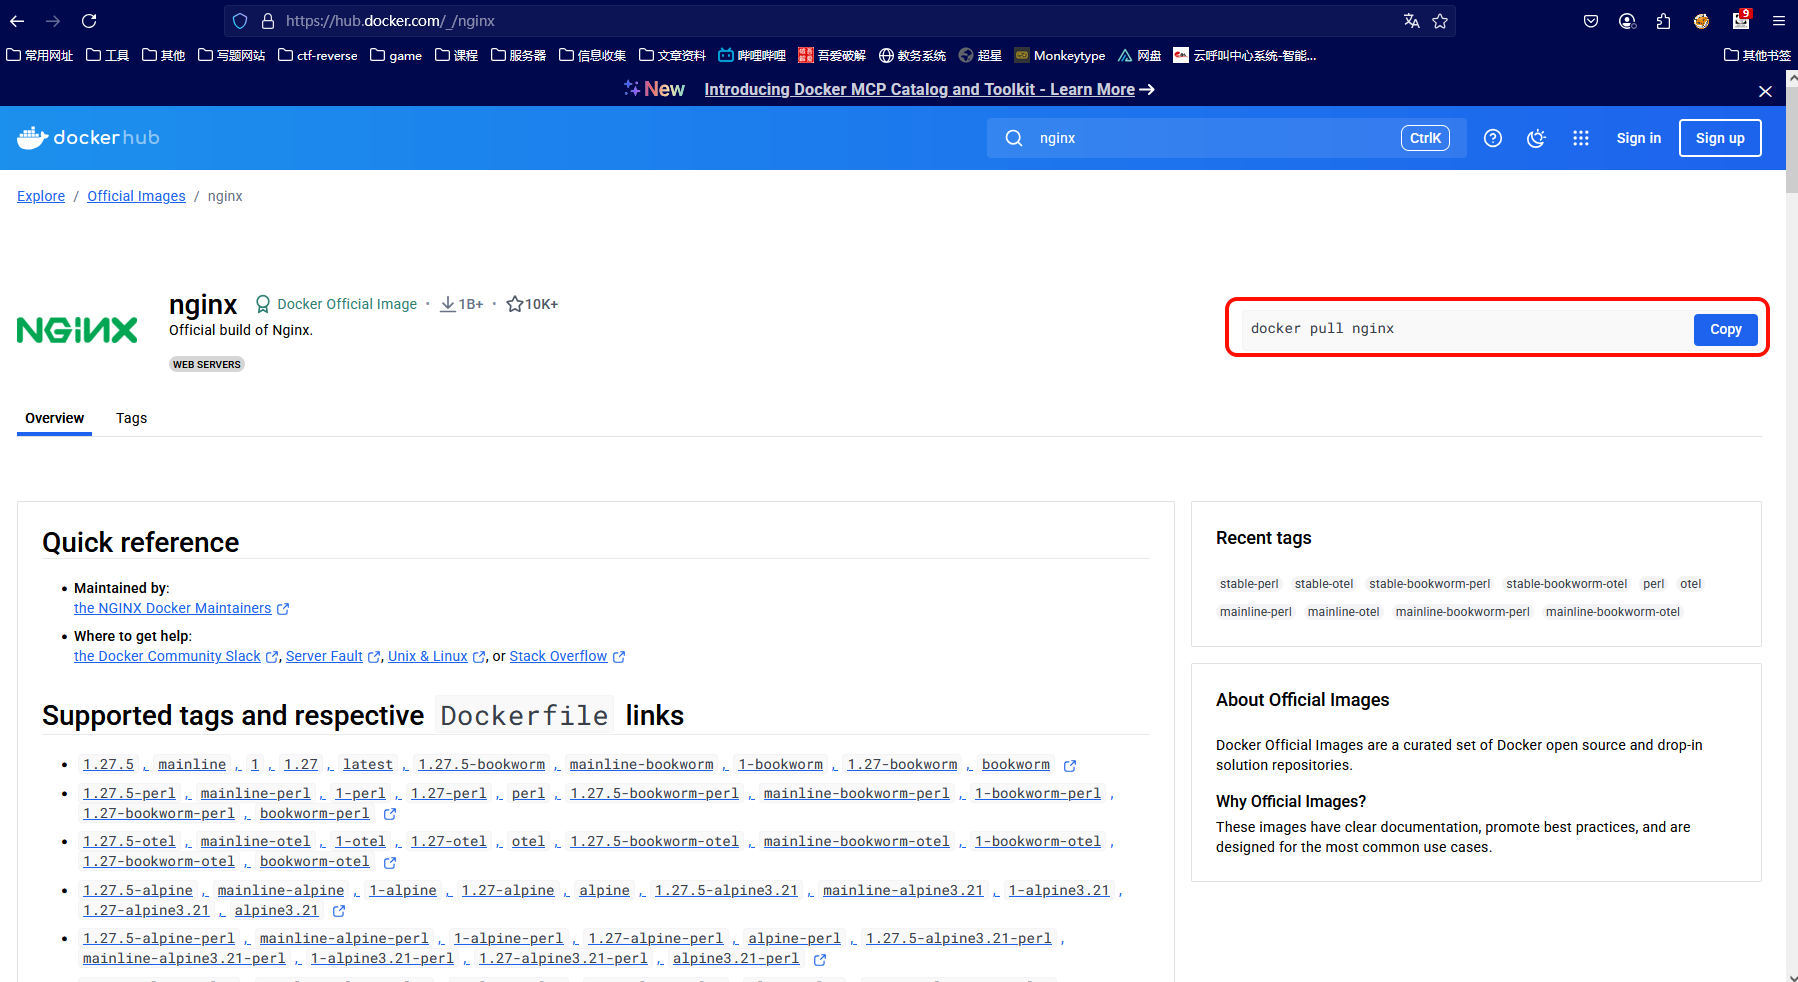Bookmark page with the star icon
Screen dimensions: 1798x982
point(1440,21)
